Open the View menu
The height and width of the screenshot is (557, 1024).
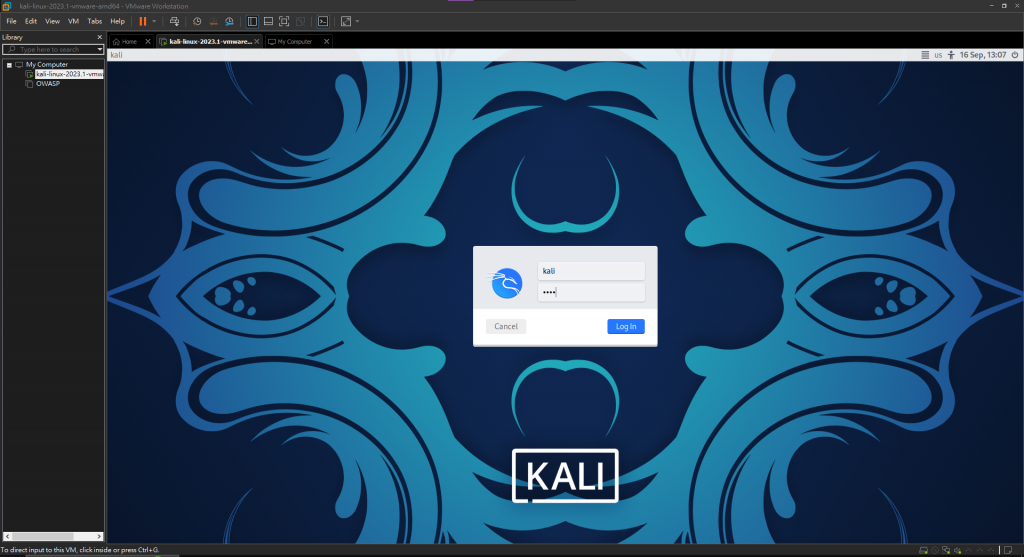coord(52,21)
